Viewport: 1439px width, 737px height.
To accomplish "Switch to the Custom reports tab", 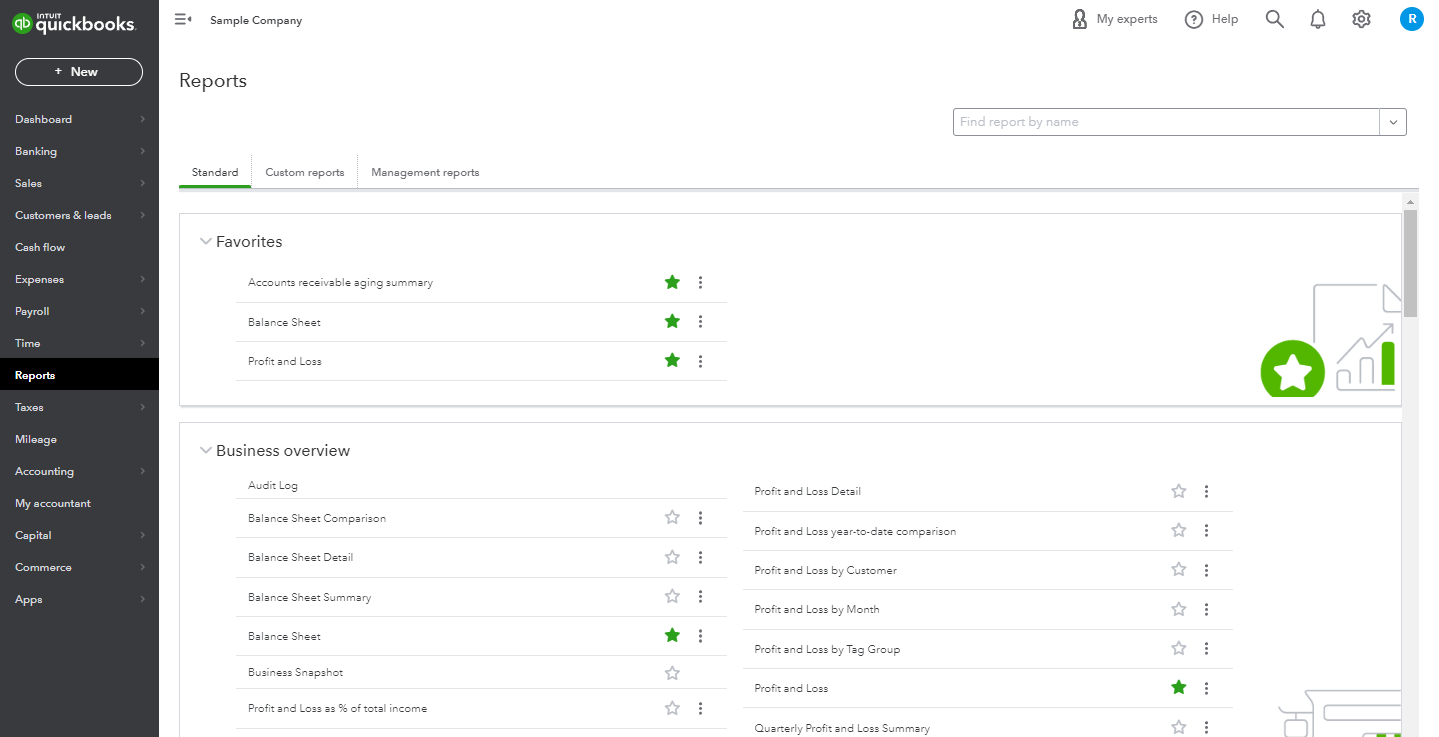I will (304, 172).
